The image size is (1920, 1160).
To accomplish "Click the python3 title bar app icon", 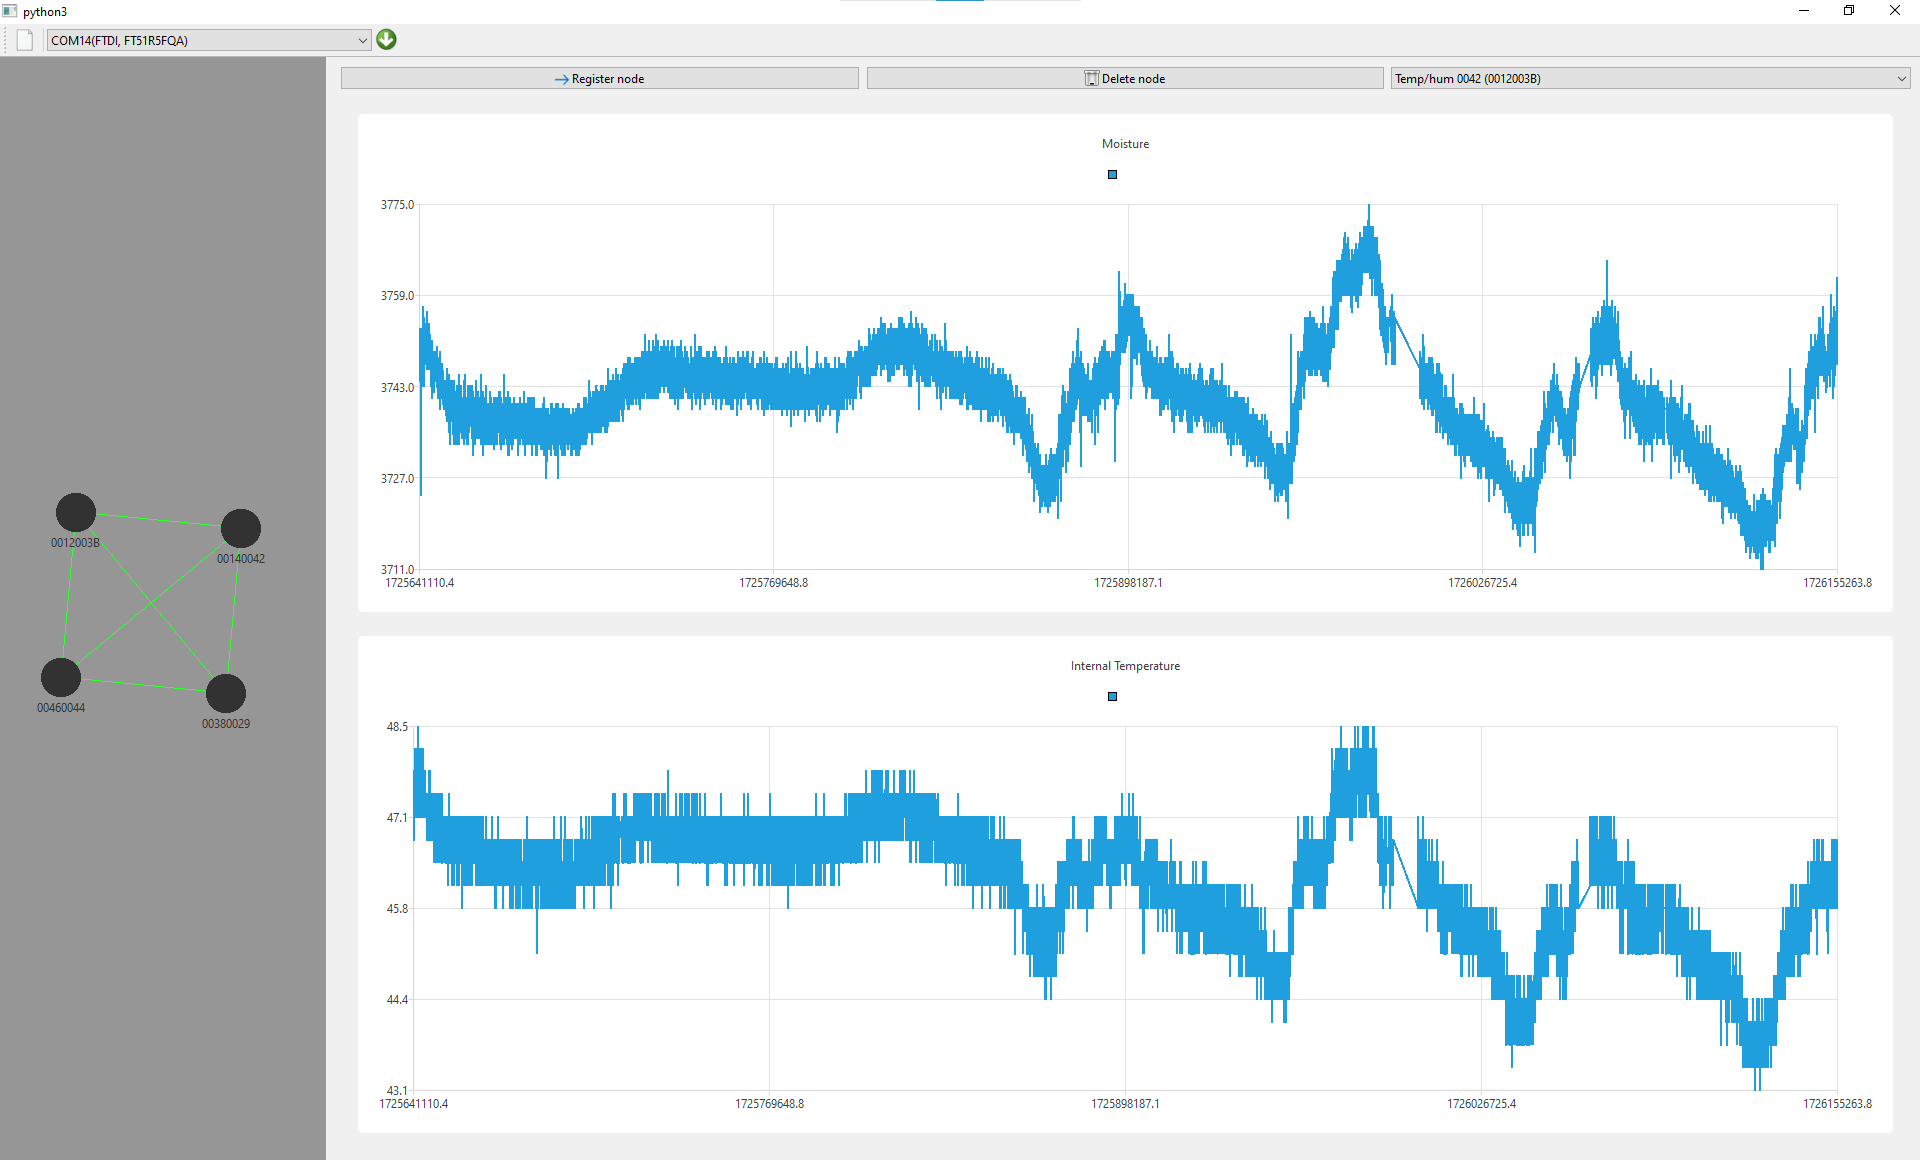I will click(x=10, y=11).
